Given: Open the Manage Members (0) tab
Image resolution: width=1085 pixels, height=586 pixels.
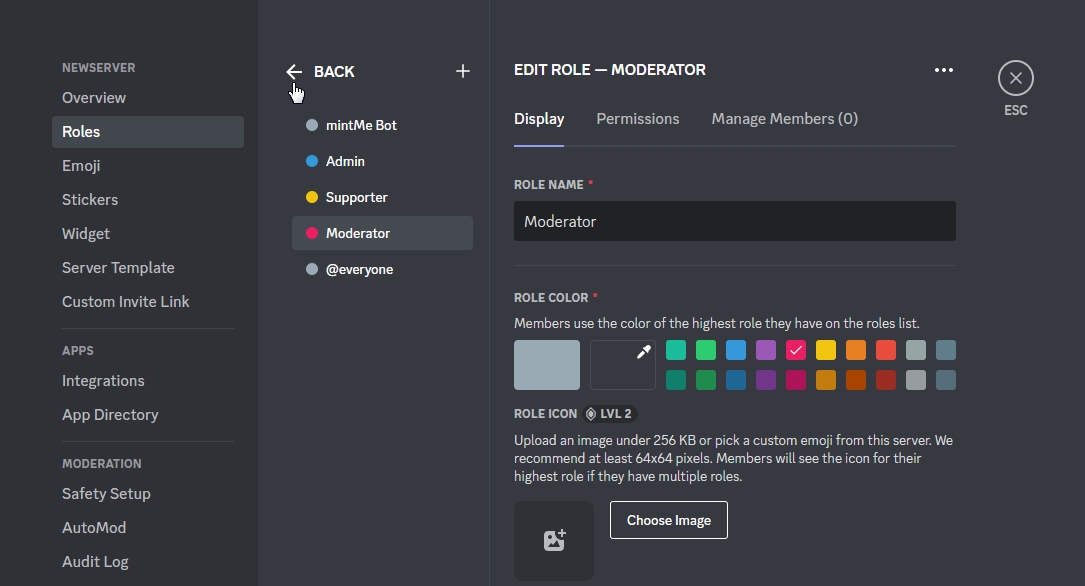Looking at the screenshot, I should [x=784, y=119].
